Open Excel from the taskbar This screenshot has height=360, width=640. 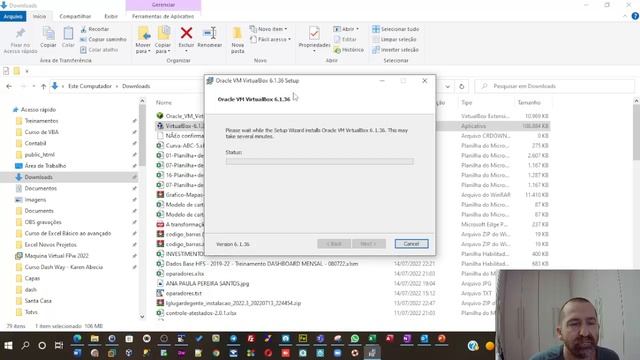(372, 338)
